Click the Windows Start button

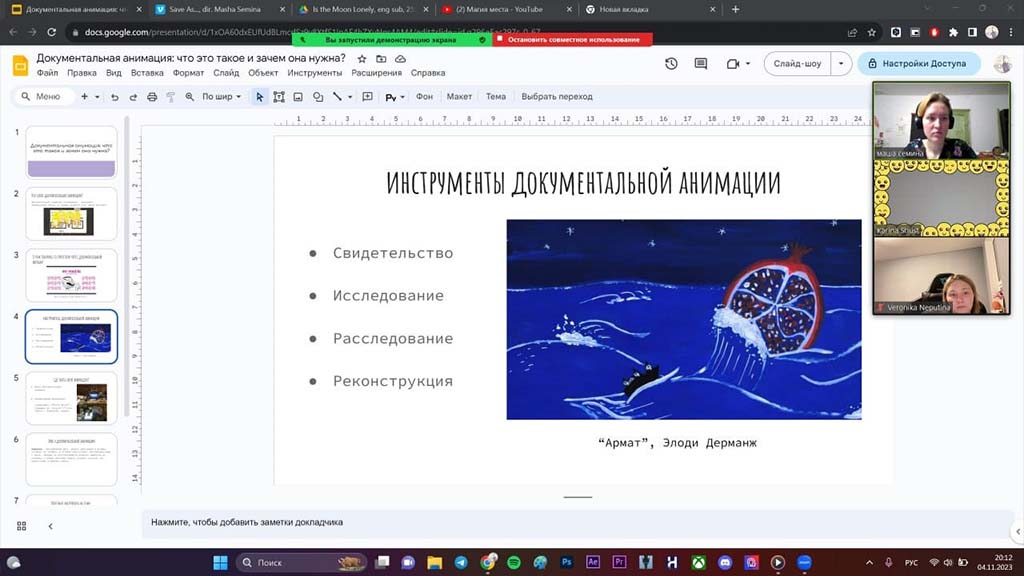[x=221, y=562]
